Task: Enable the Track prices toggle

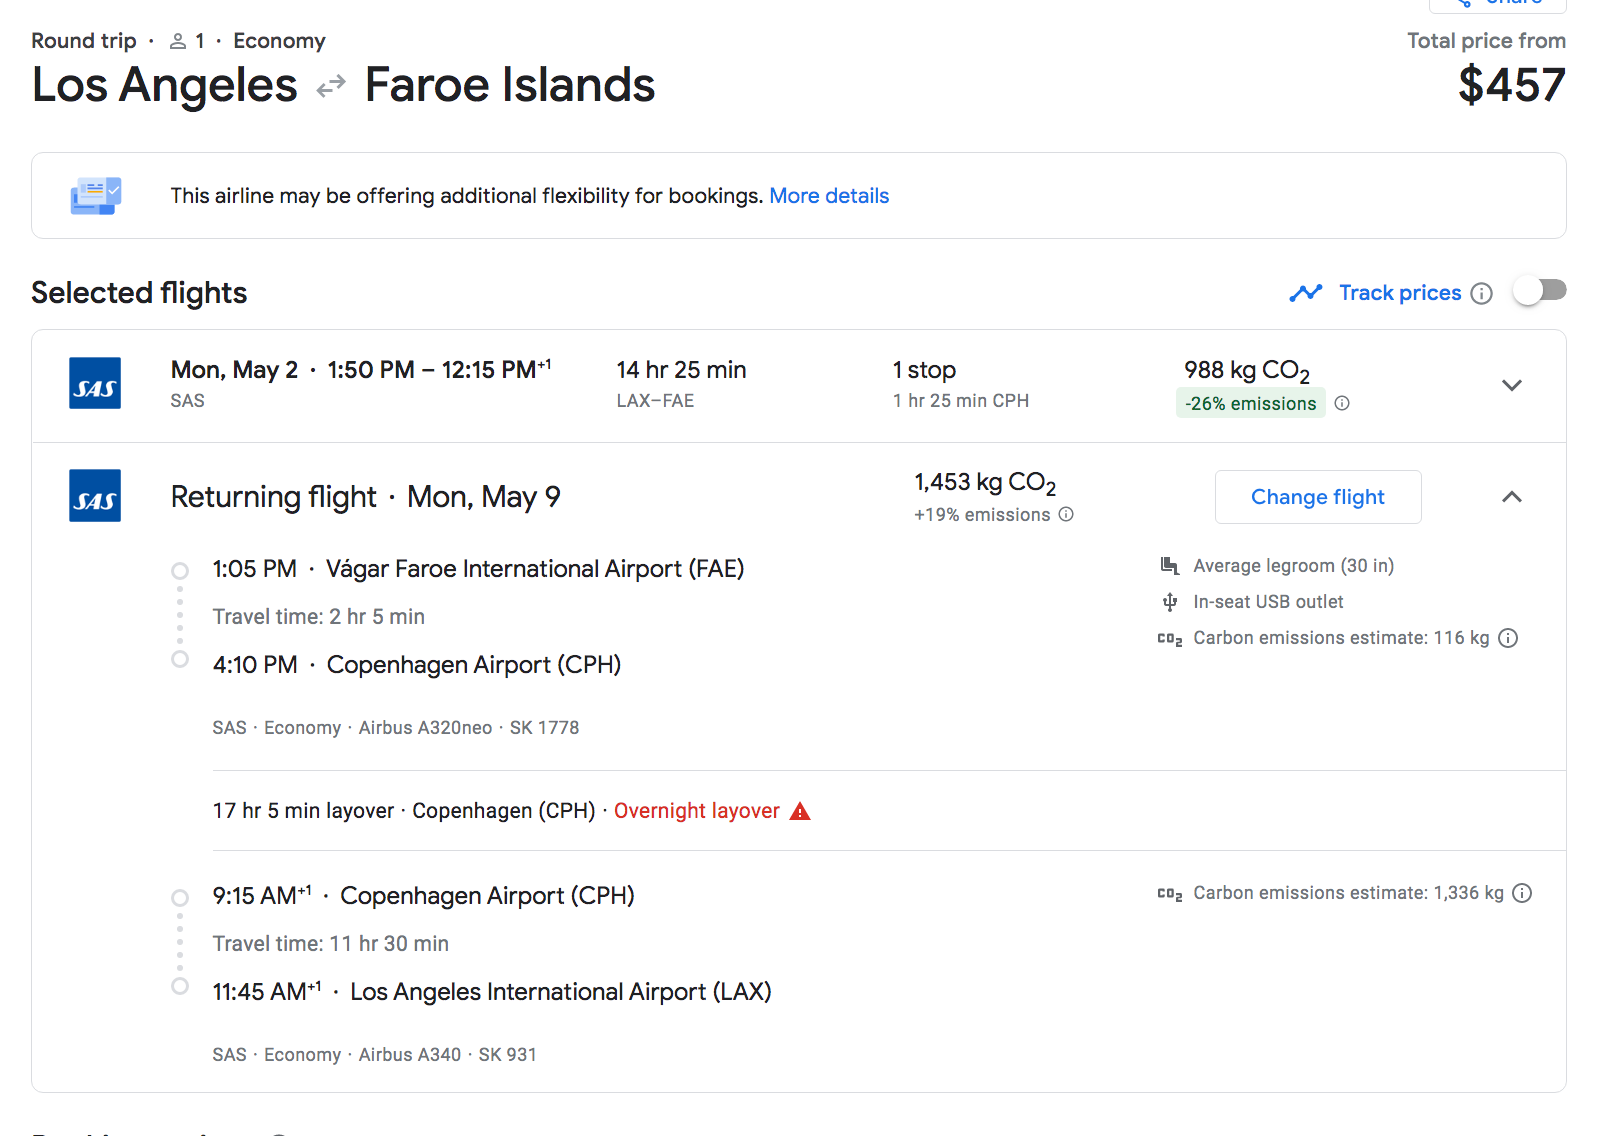Action: click(1539, 291)
